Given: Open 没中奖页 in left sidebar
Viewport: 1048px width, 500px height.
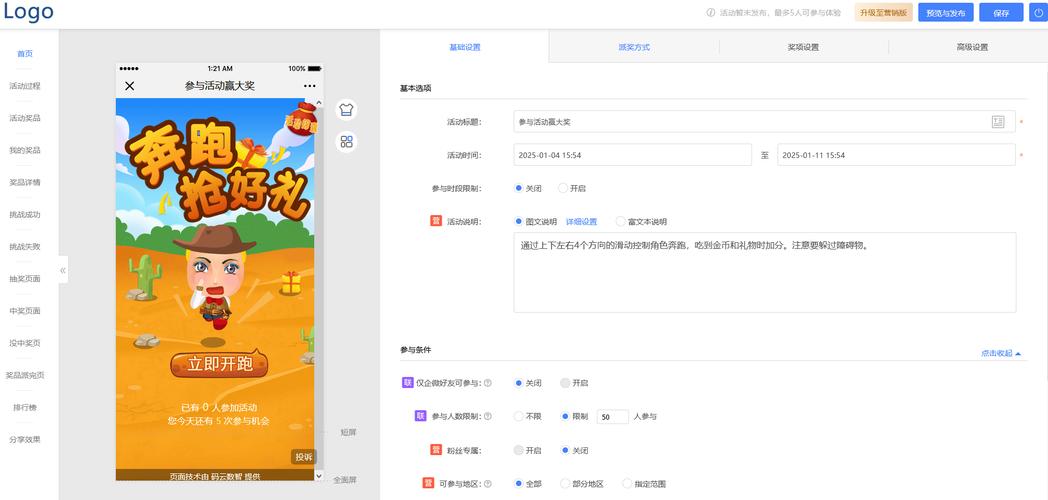Looking at the screenshot, I should click(25, 343).
